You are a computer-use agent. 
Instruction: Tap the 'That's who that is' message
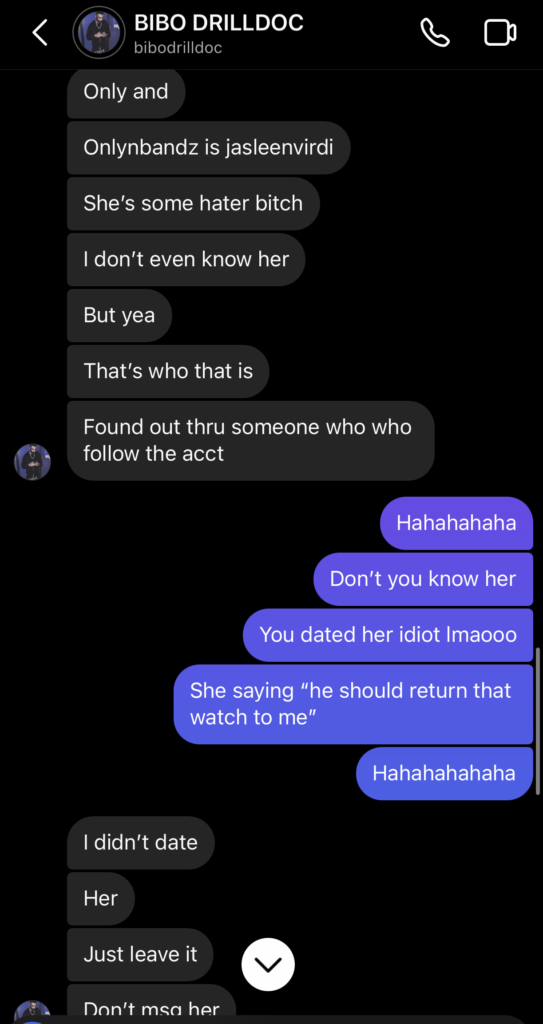168,371
